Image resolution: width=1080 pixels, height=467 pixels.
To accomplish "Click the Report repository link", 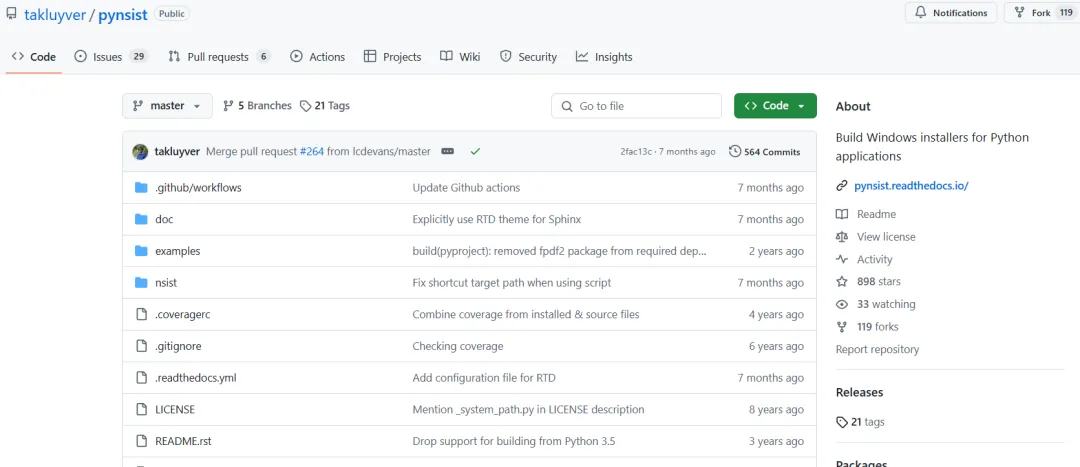I will 877,349.
